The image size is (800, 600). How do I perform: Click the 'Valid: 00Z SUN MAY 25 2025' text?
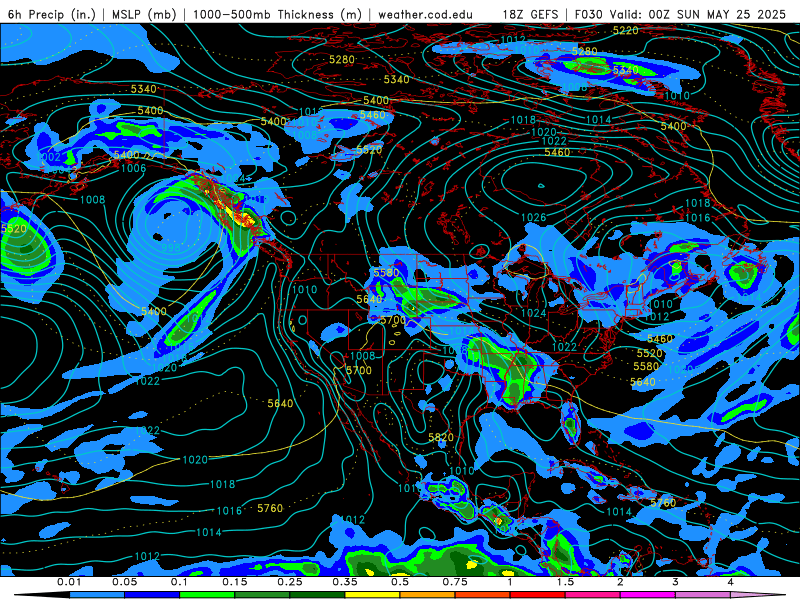(x=697, y=14)
